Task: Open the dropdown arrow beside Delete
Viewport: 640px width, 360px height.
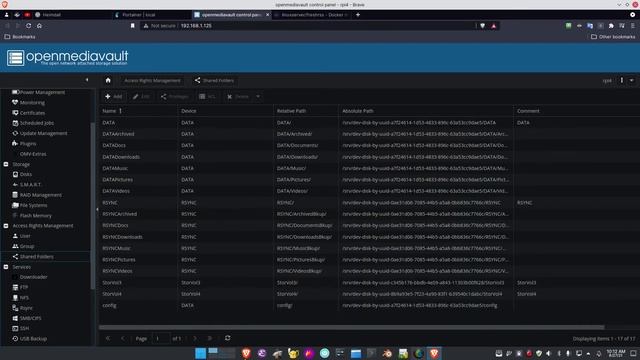Action: pyautogui.click(x=258, y=97)
